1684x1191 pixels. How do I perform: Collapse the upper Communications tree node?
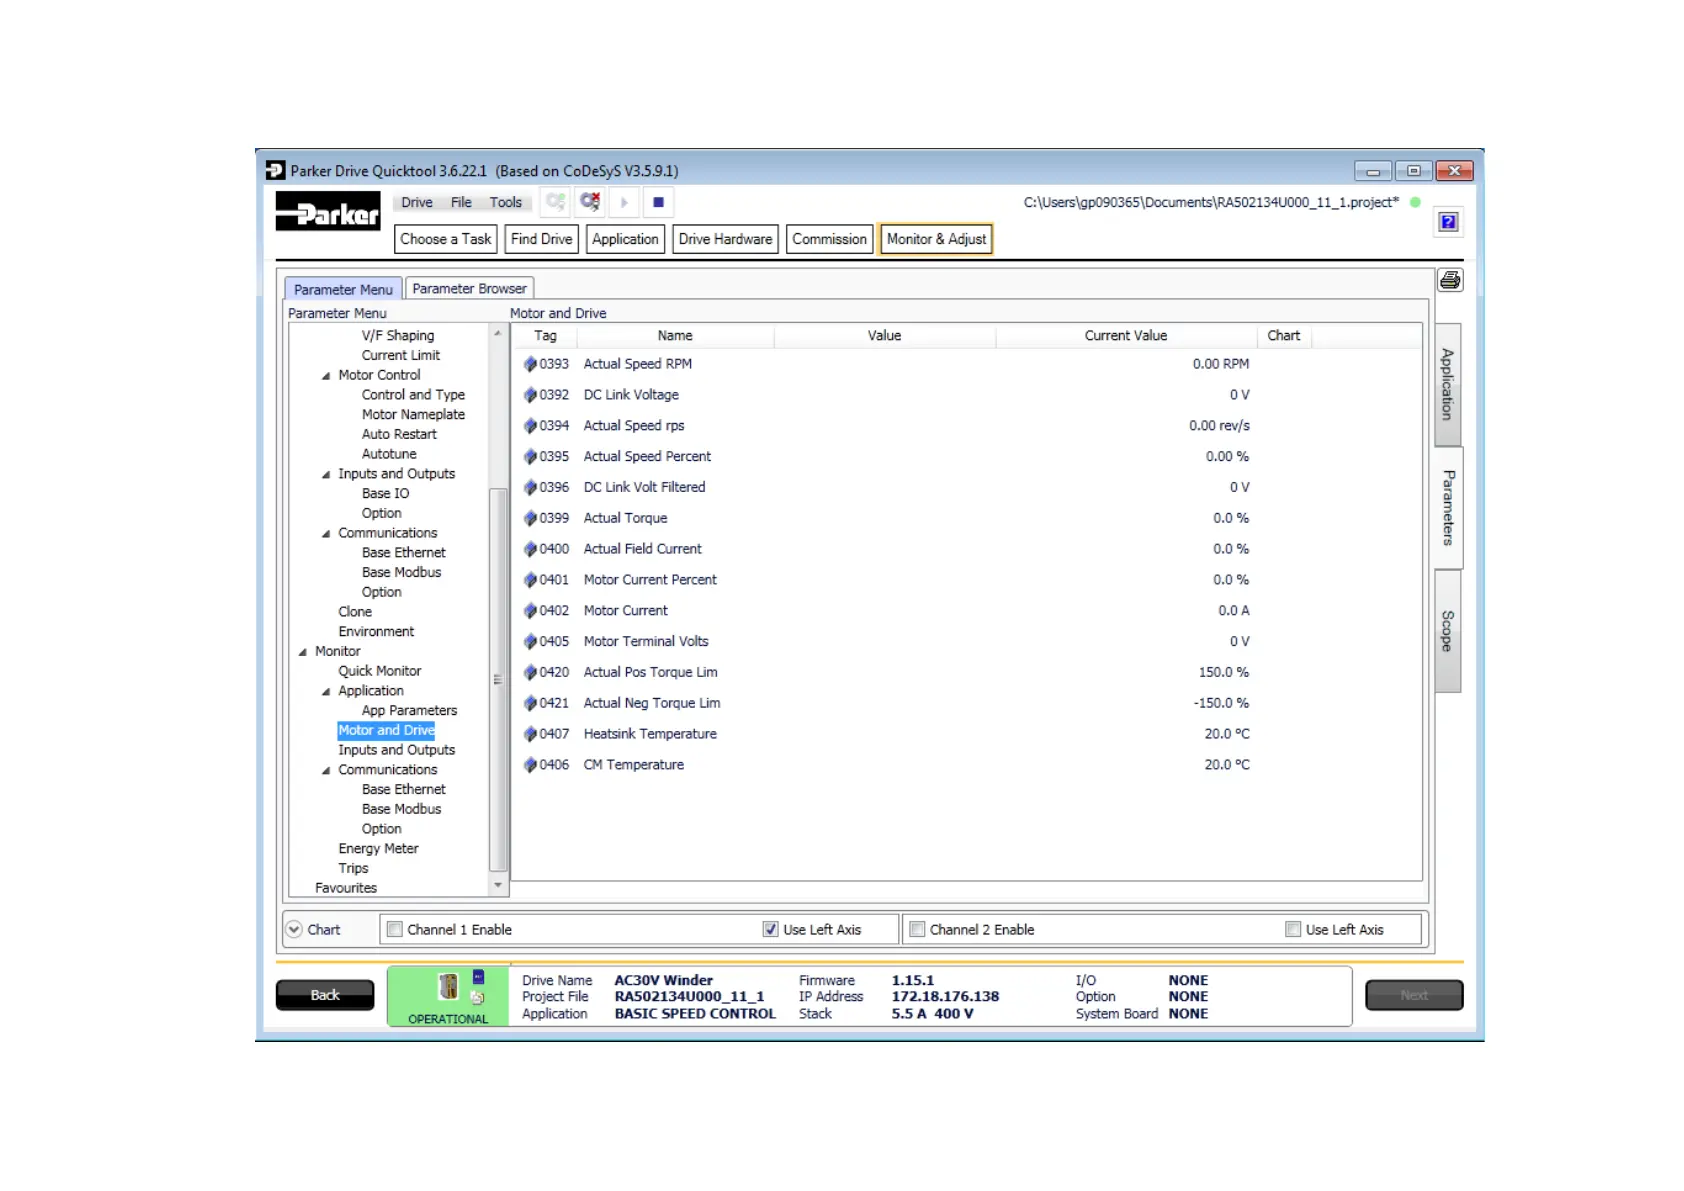326,534
